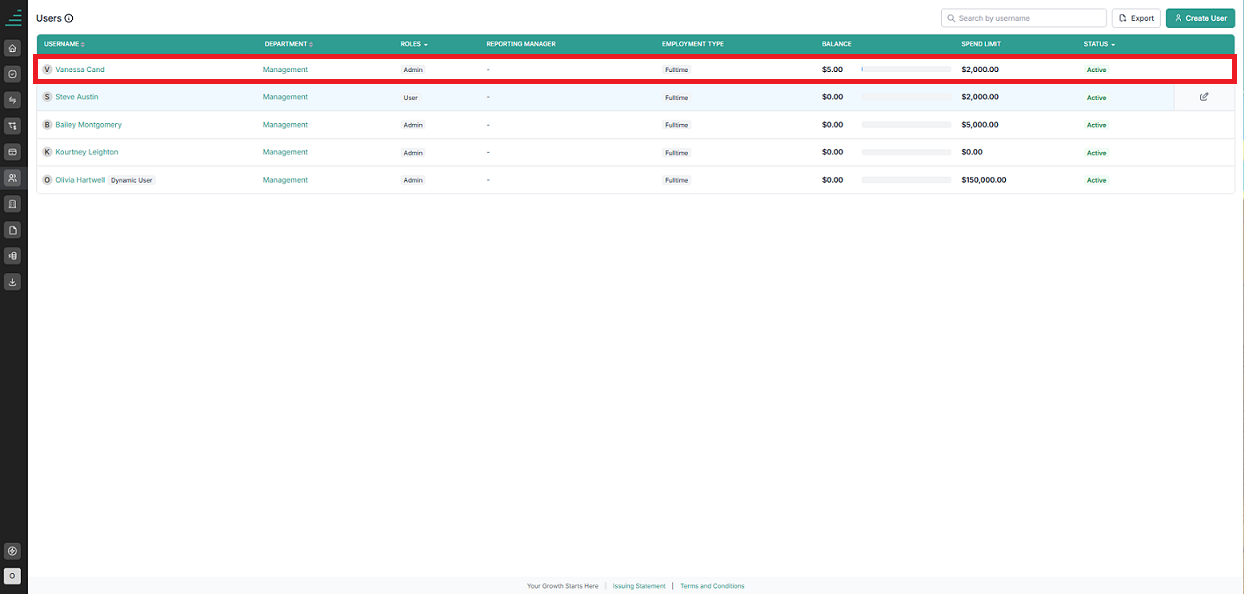Open the Bailey Montgomery user link
The width and height of the screenshot is (1244, 596).
pos(88,125)
